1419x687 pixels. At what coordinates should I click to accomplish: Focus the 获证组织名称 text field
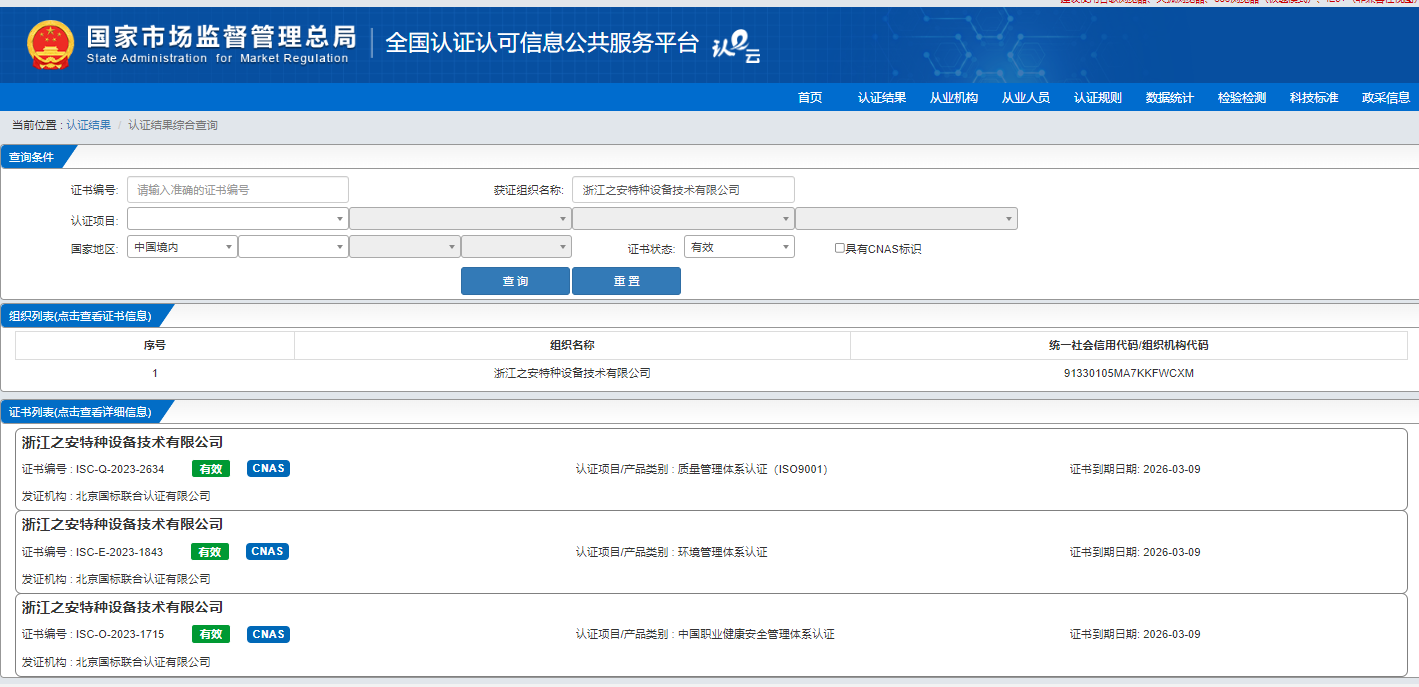683,190
